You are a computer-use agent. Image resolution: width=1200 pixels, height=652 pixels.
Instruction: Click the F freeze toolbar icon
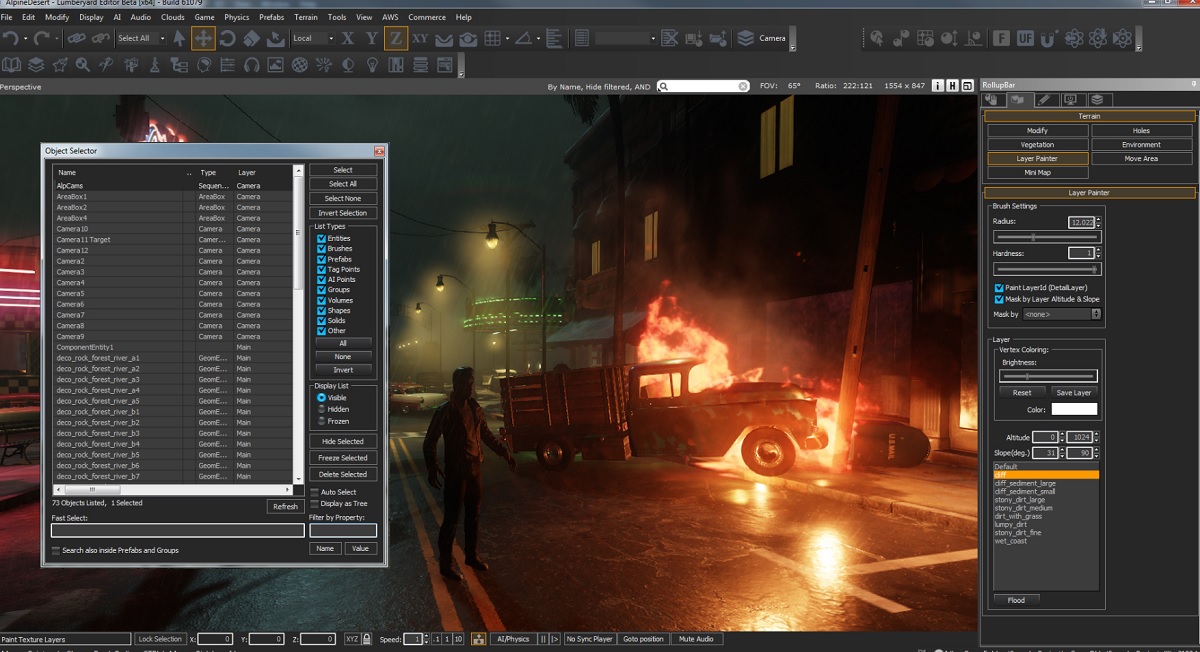click(1001, 38)
